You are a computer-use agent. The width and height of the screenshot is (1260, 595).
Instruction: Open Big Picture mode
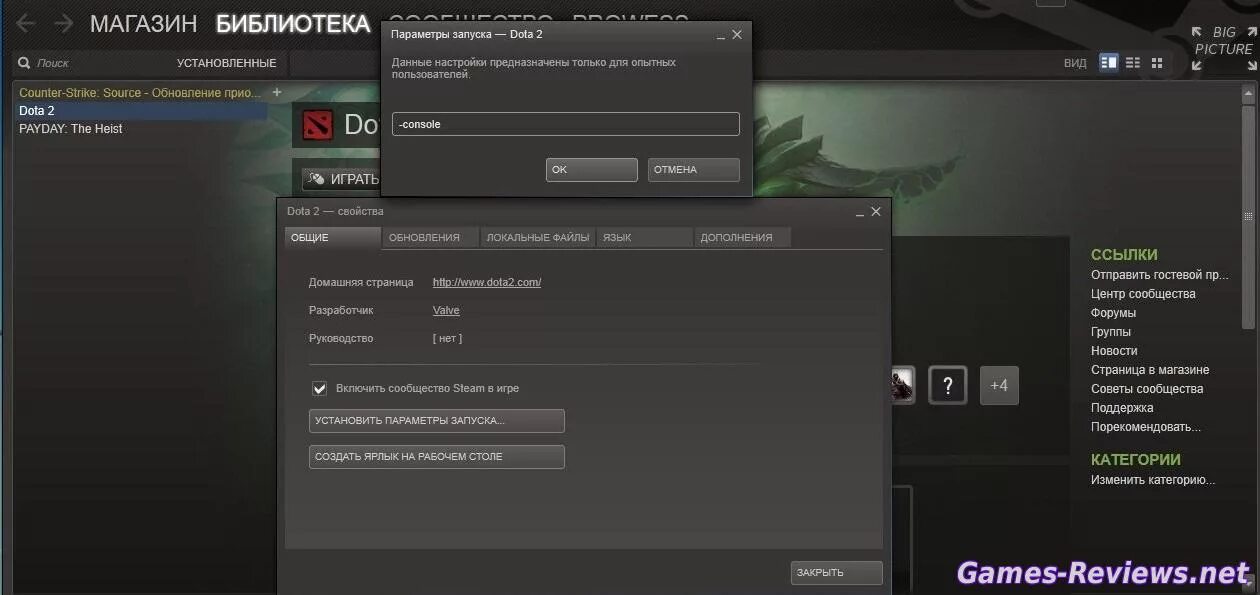click(x=1222, y=48)
